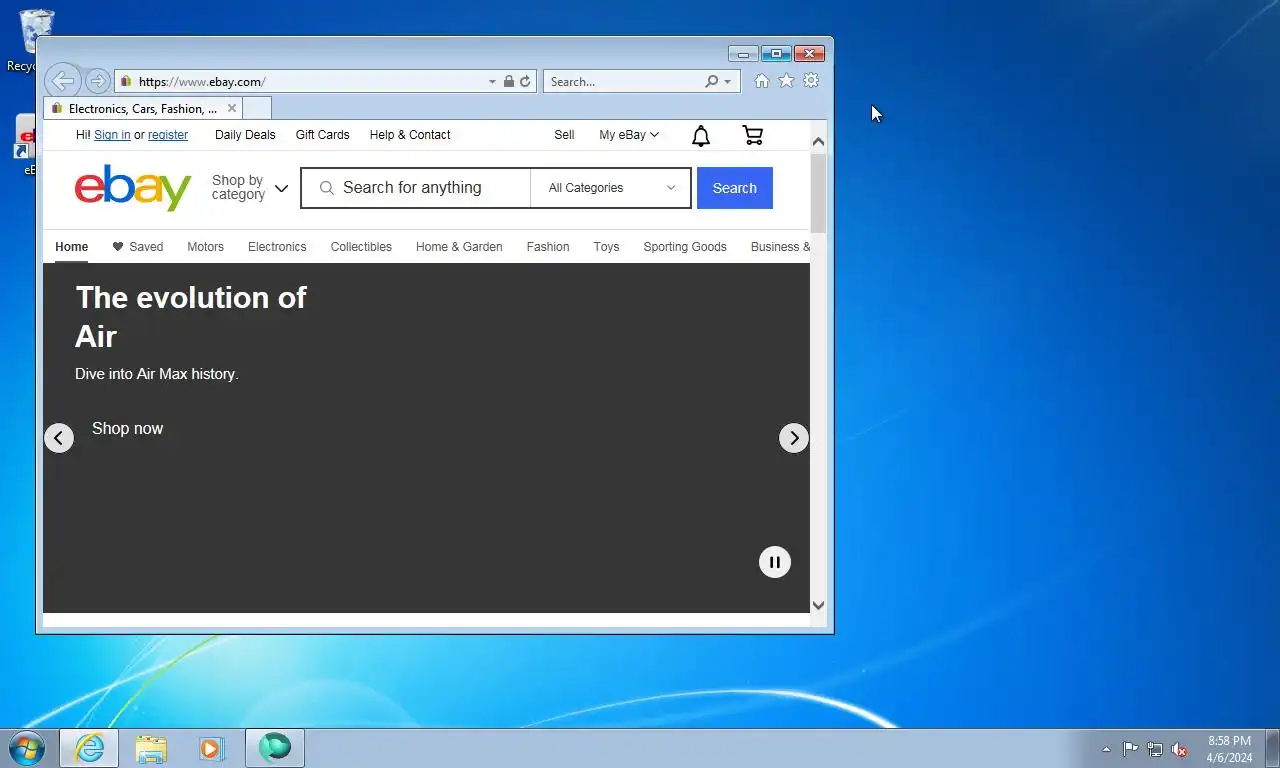
Task: Open the Saved navigation item
Action: click(x=138, y=247)
